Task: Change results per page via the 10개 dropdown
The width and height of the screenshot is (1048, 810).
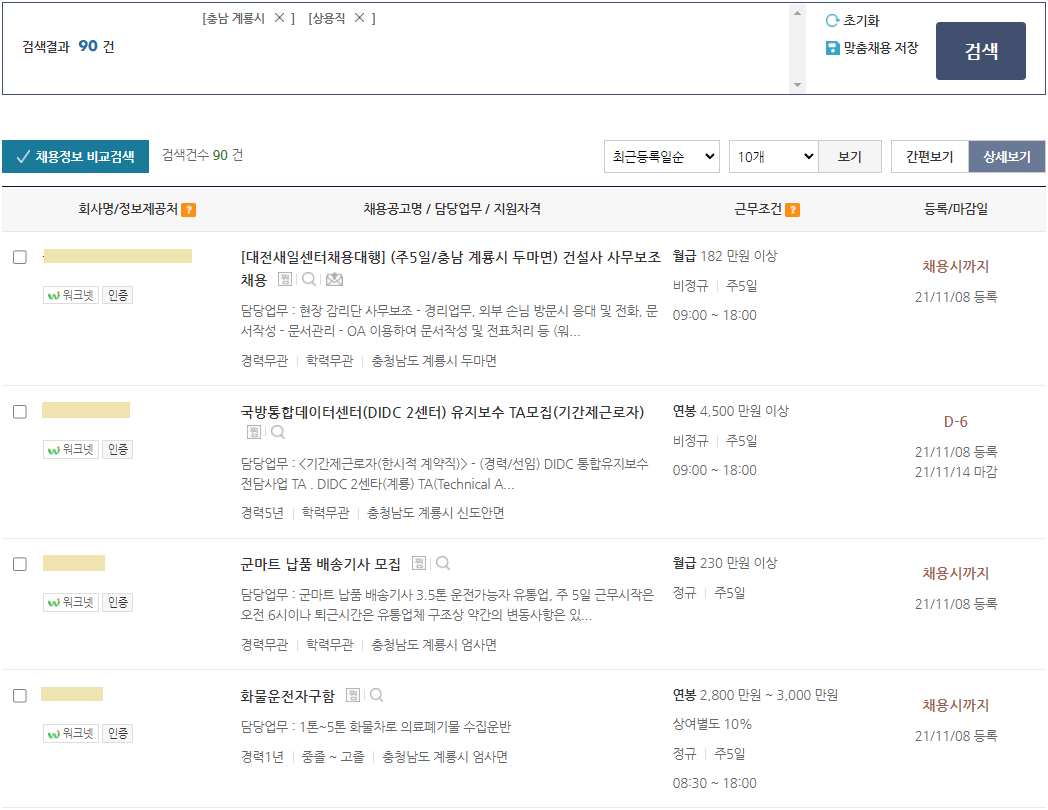Action: click(775, 157)
